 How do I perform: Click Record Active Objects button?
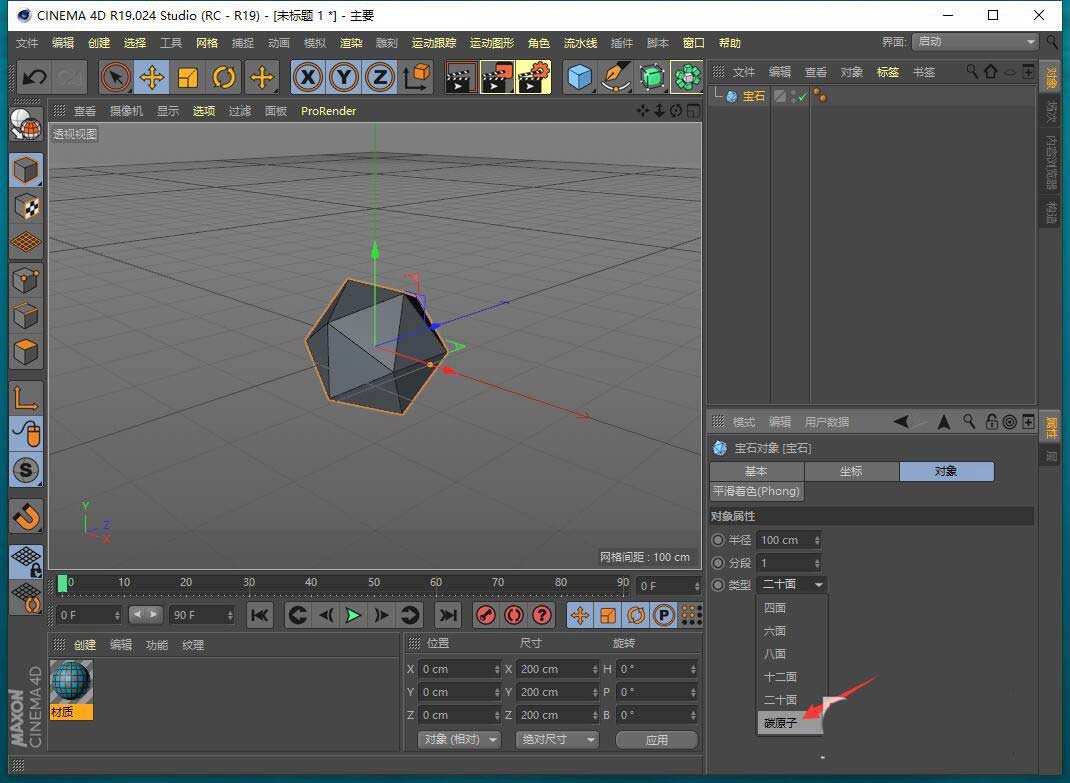pyautogui.click(x=486, y=616)
